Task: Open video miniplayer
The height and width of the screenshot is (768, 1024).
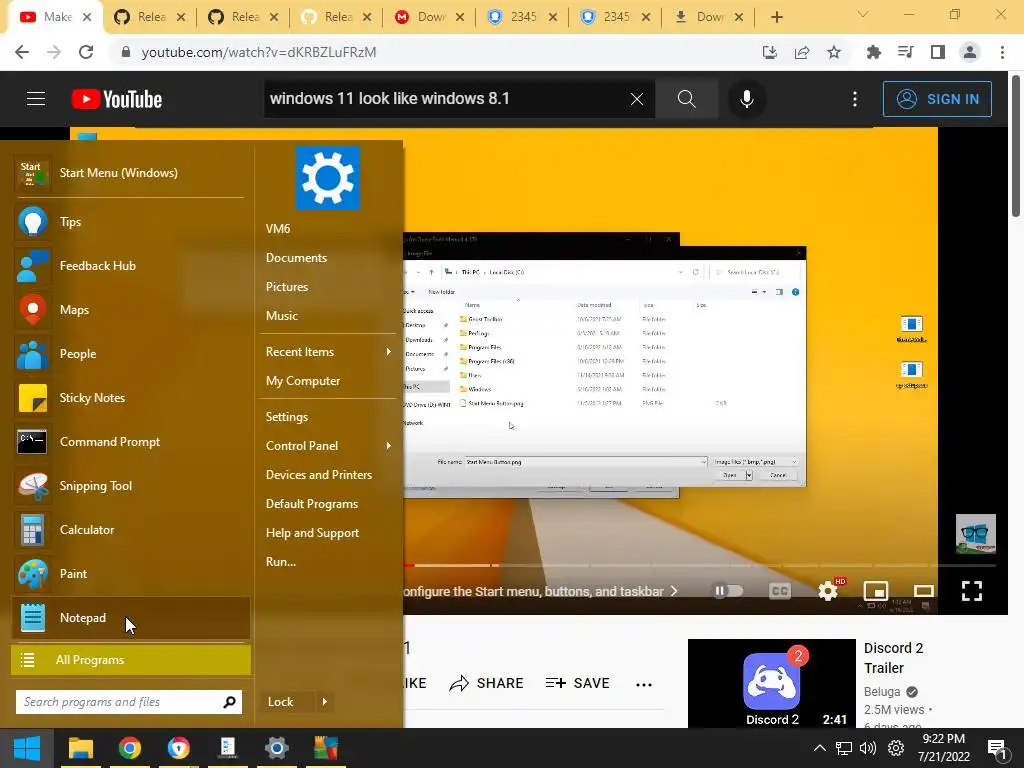Action: point(876,591)
